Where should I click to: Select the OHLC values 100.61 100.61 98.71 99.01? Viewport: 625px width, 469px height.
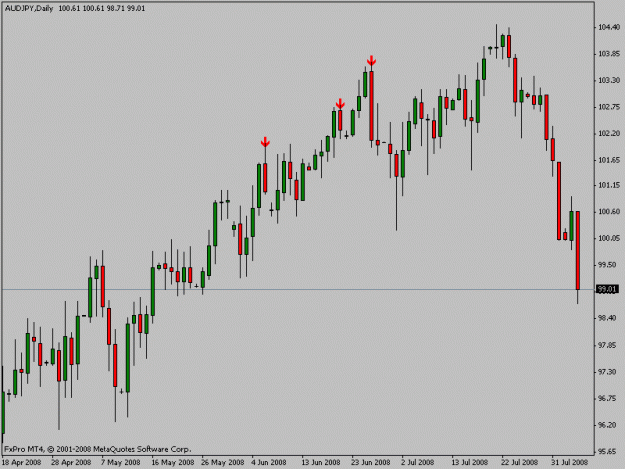point(102,8)
